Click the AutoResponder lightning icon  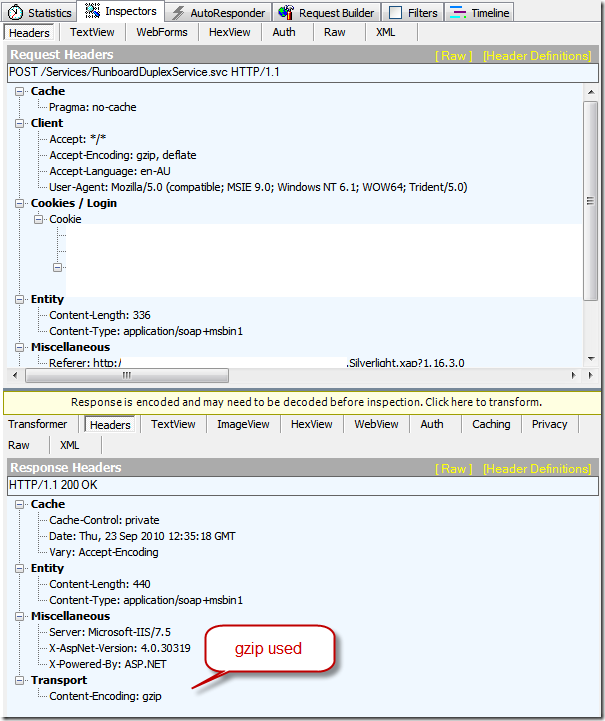click(178, 13)
